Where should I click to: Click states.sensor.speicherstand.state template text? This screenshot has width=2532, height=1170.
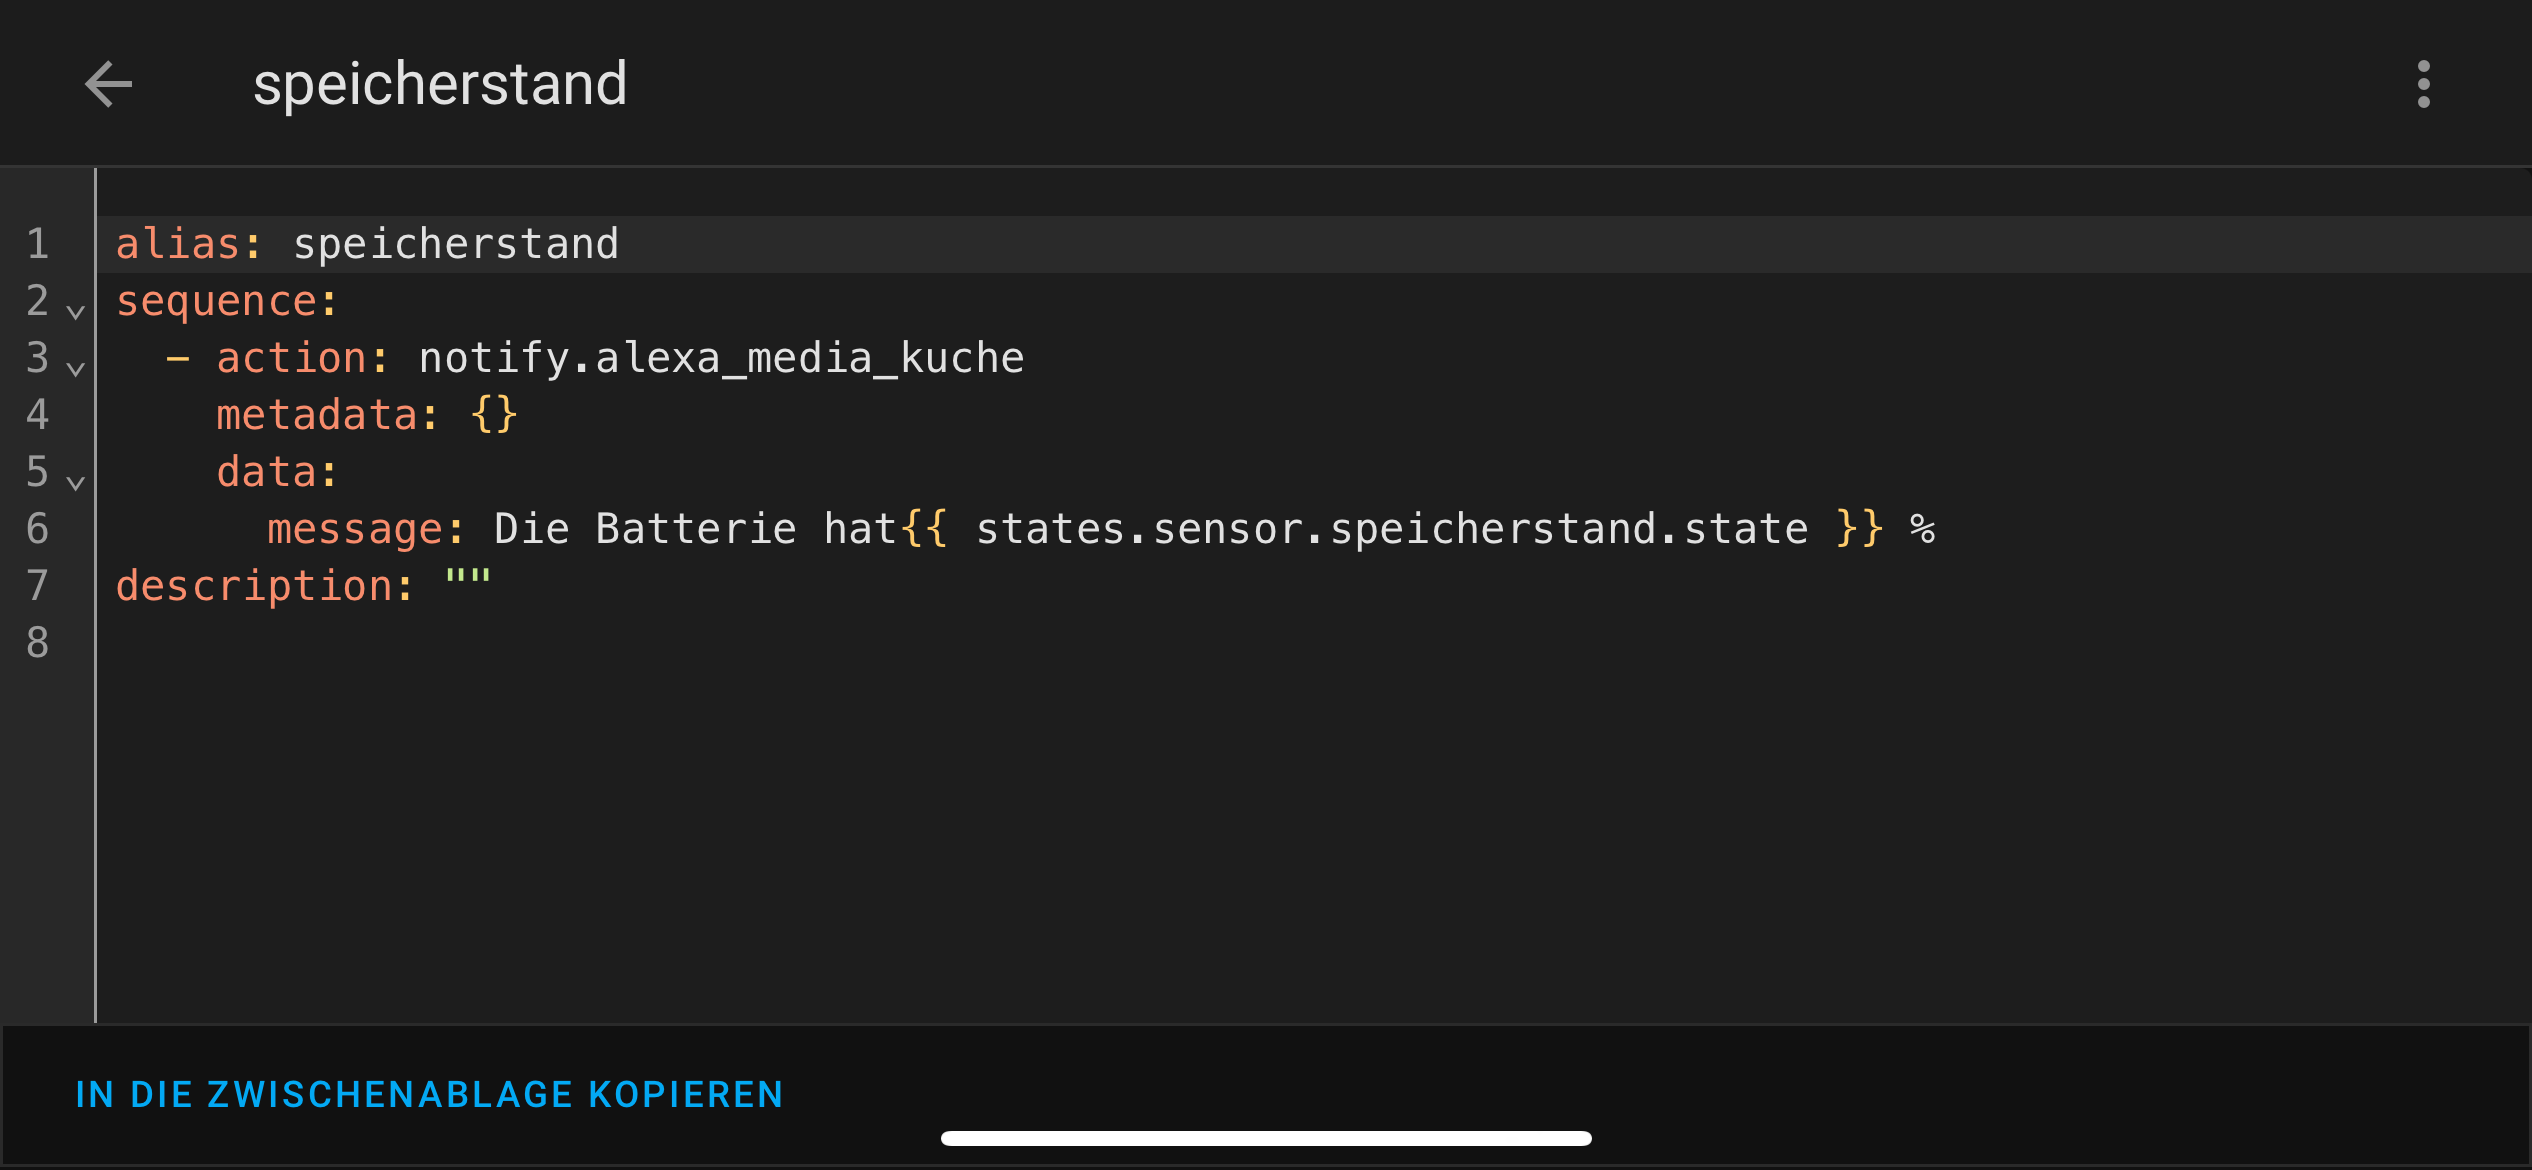click(1392, 529)
